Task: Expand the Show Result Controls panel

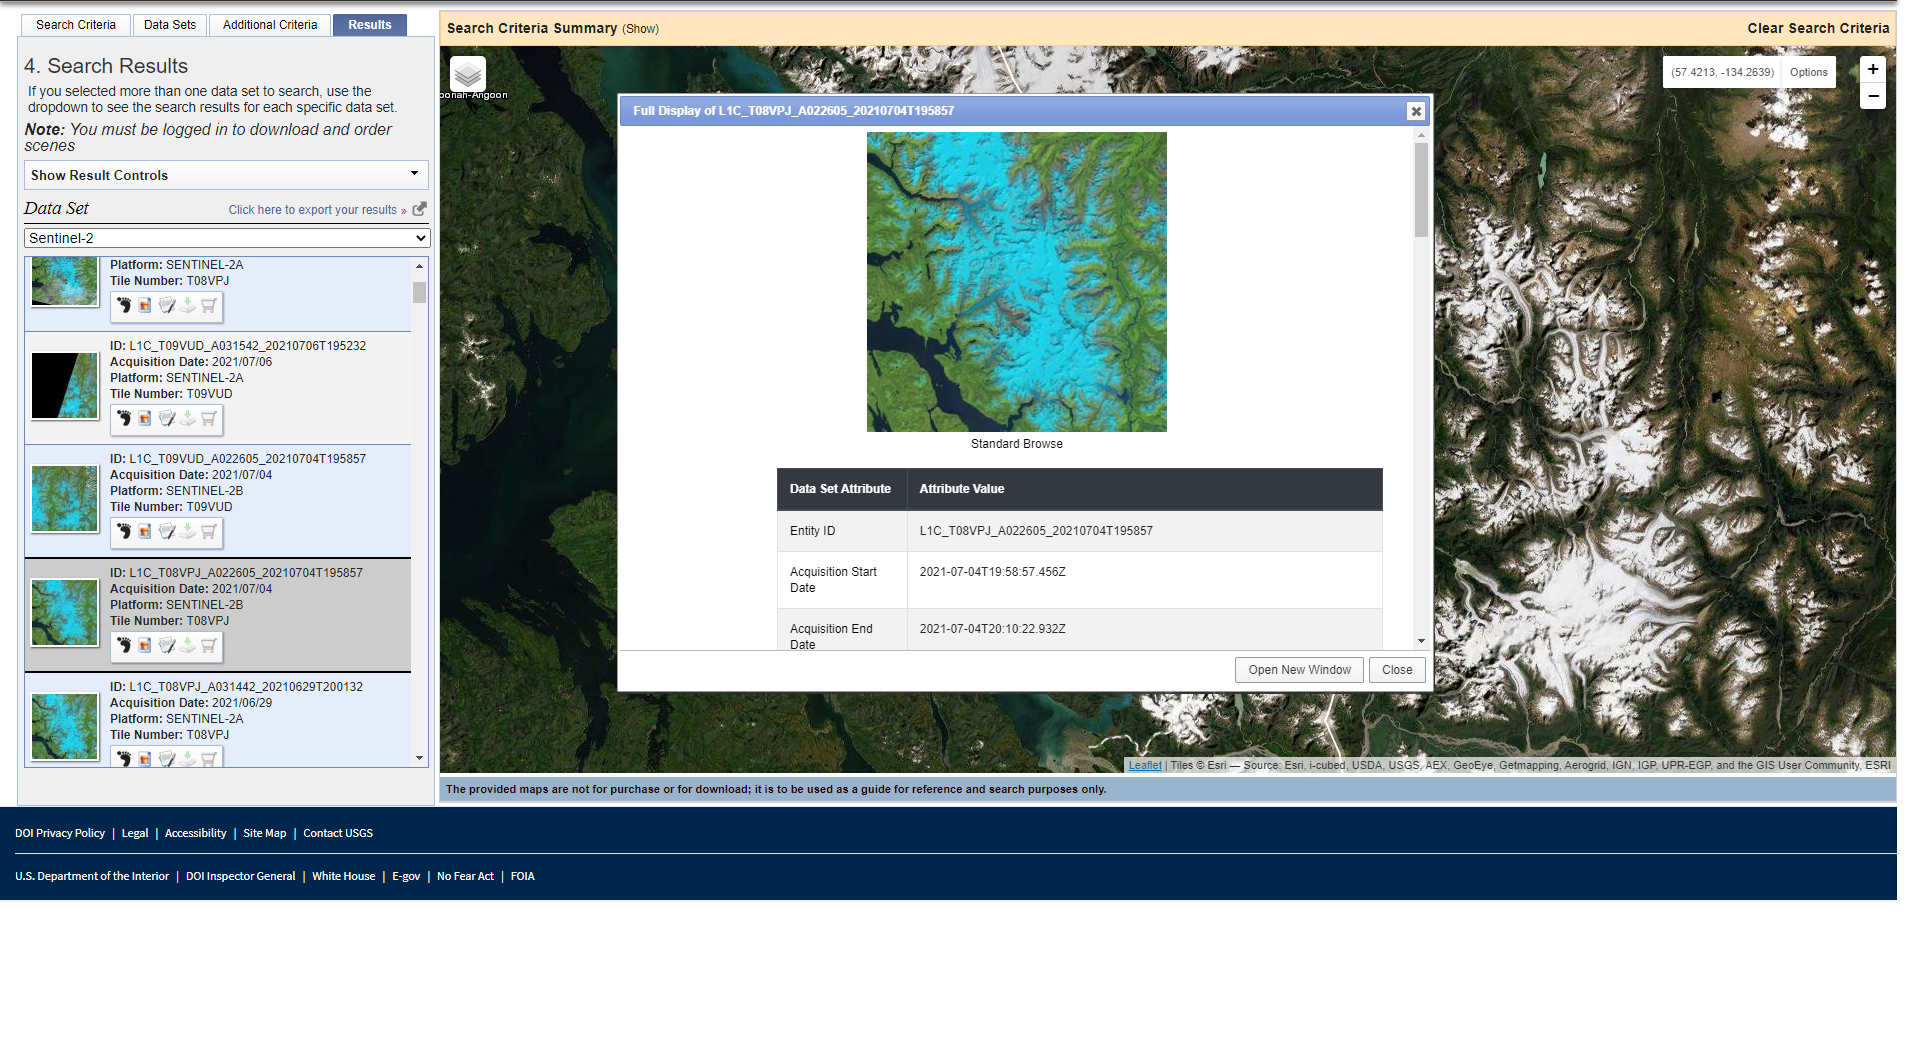Action: coord(225,175)
